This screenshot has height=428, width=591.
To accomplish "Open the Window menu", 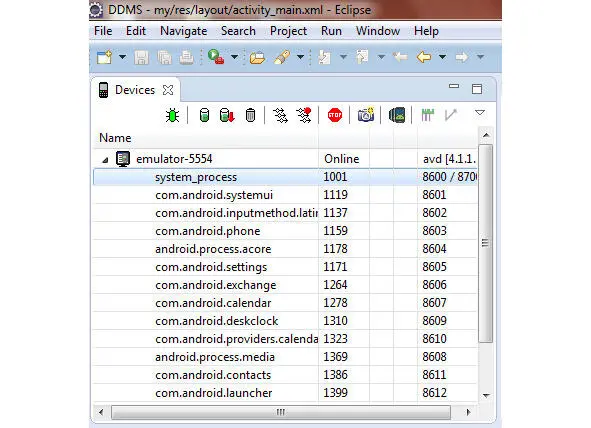I will [378, 31].
